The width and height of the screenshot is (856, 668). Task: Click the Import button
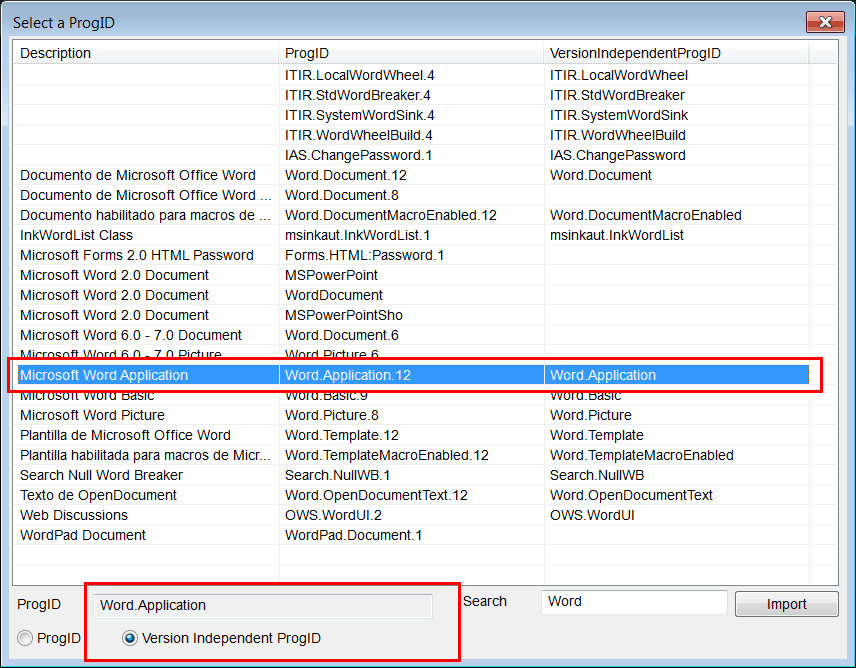(786, 604)
